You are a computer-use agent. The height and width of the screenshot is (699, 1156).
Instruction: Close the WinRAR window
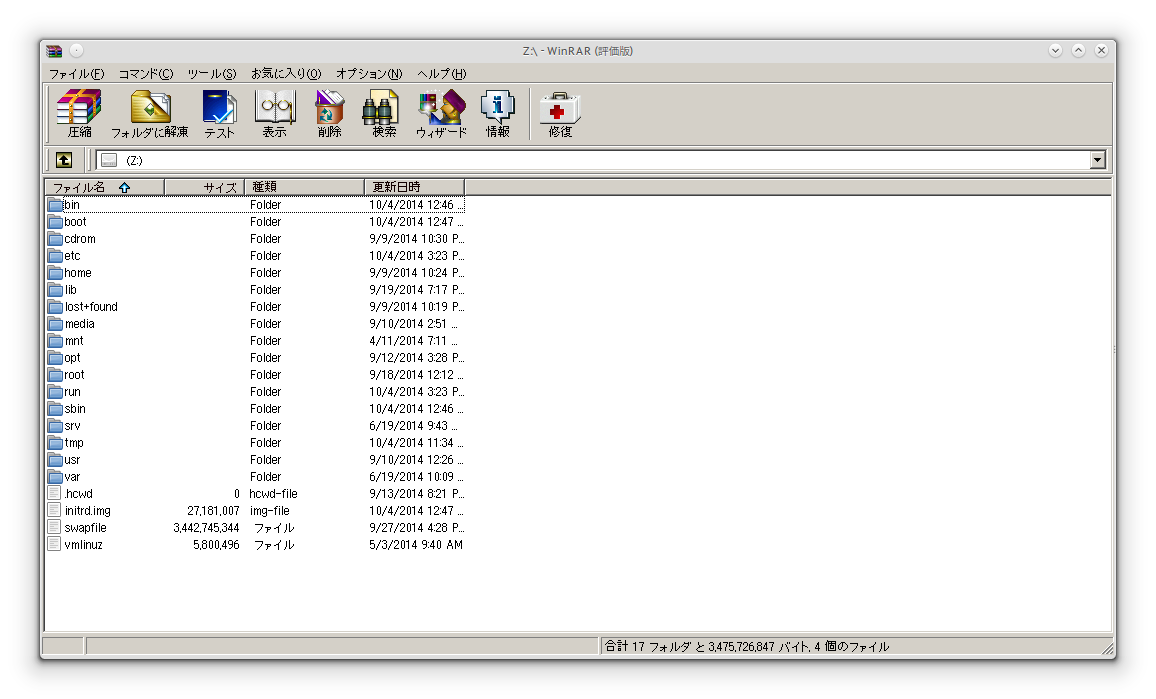(1101, 50)
